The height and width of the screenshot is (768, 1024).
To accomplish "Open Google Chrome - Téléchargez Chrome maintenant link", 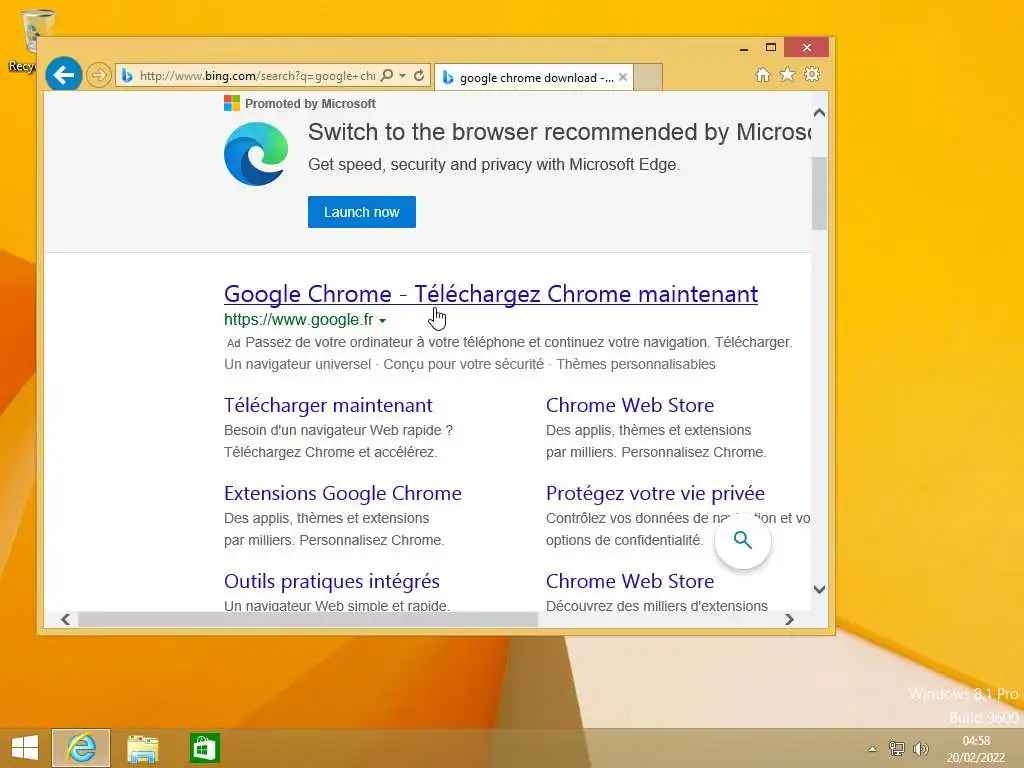I will point(491,294).
